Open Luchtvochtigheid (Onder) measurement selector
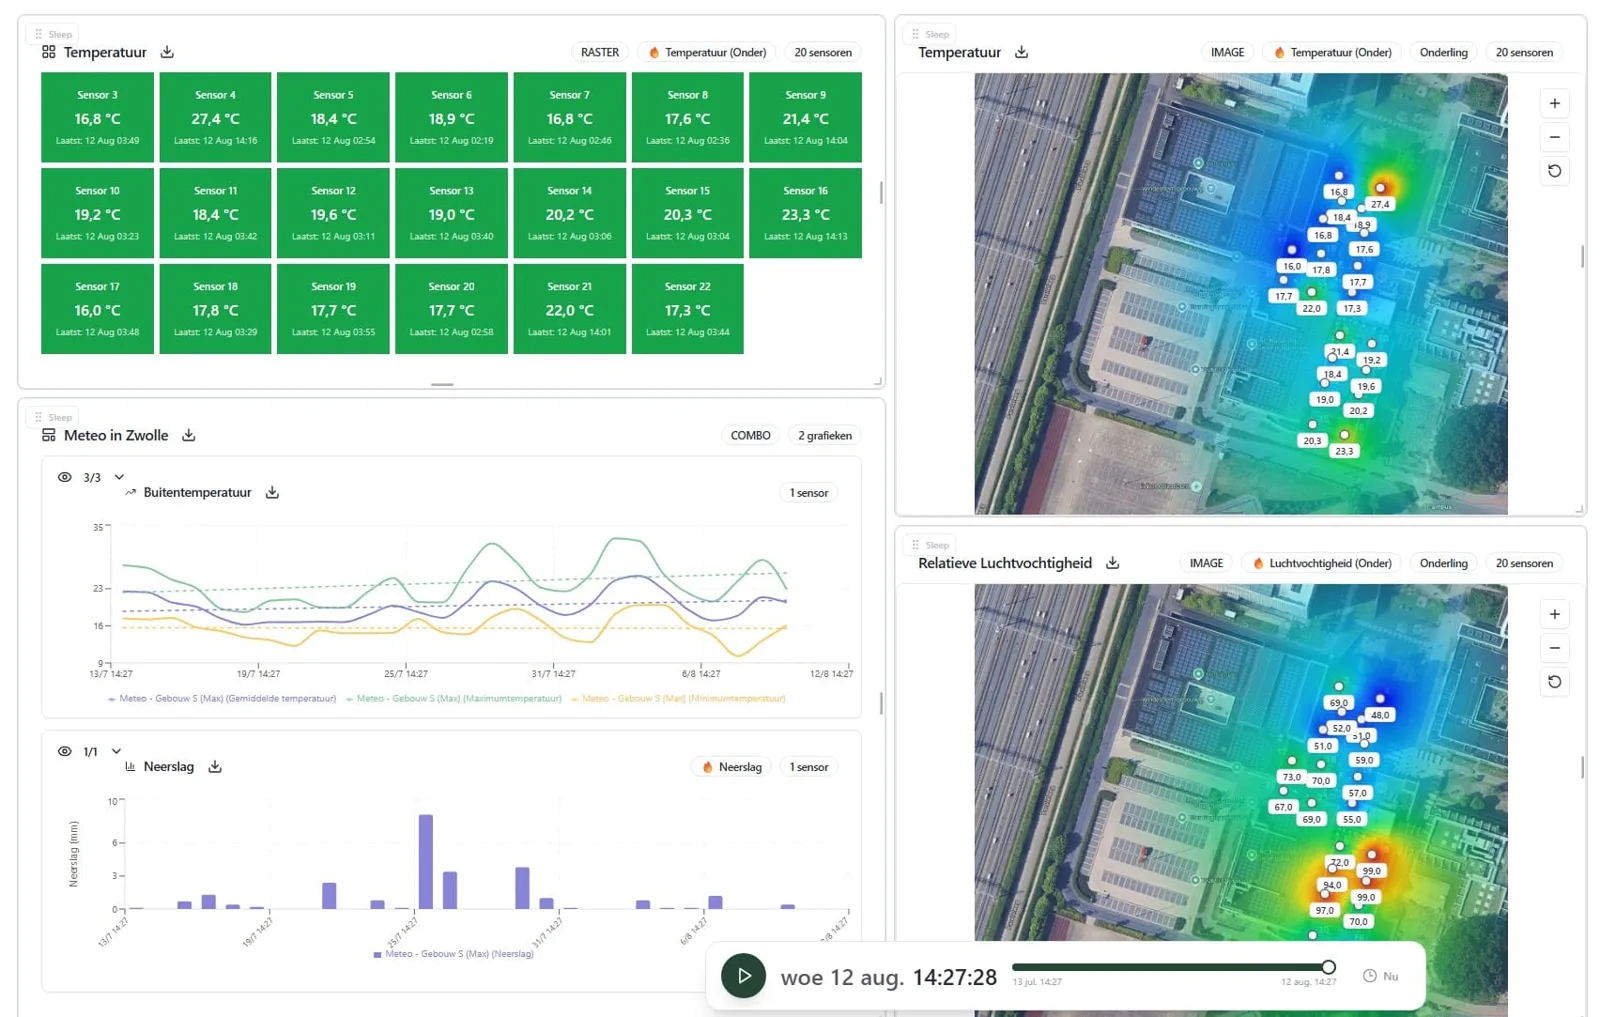 coord(1322,563)
